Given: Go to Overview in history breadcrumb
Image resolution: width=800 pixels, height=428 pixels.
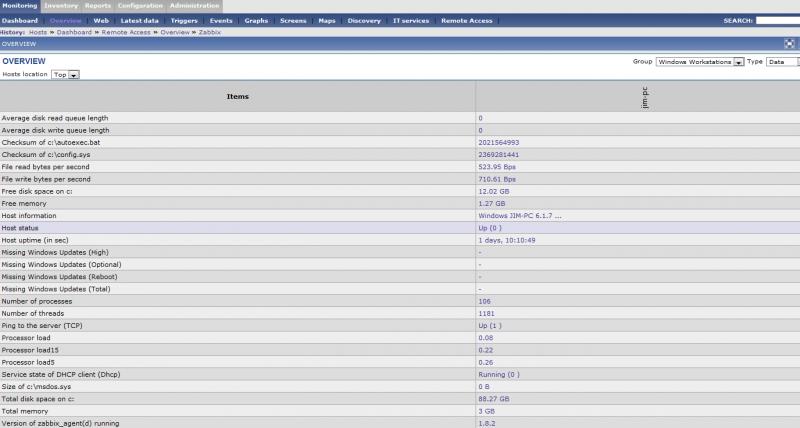Looking at the screenshot, I should (x=175, y=32).
